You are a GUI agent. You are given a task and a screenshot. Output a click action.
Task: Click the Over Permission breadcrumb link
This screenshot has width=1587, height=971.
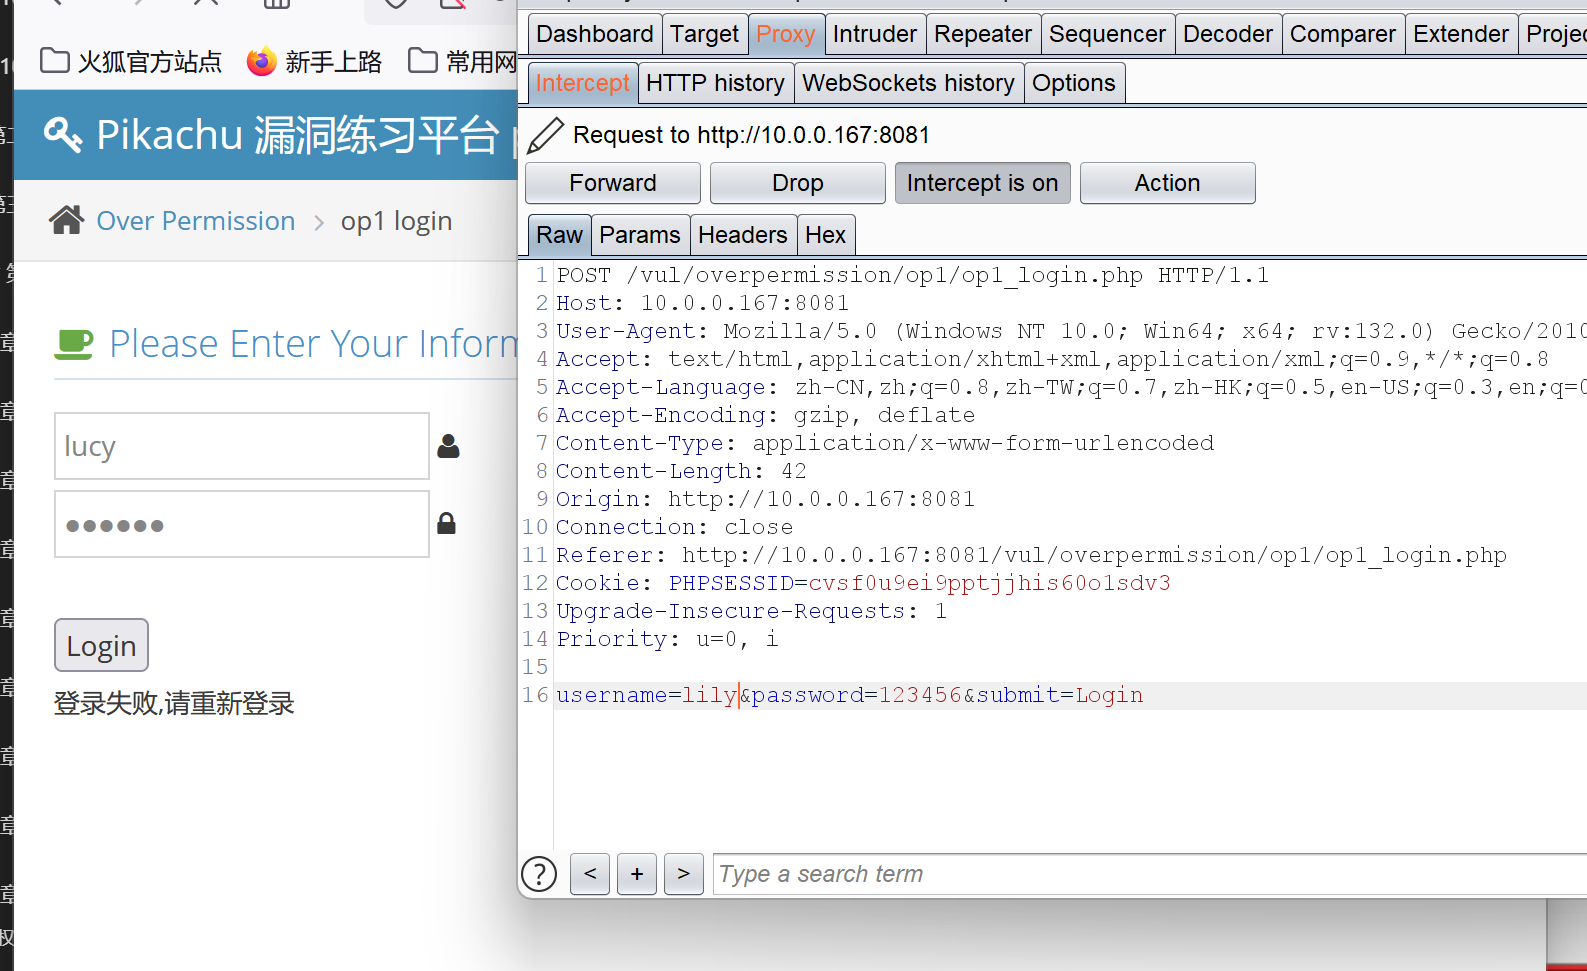click(x=196, y=221)
